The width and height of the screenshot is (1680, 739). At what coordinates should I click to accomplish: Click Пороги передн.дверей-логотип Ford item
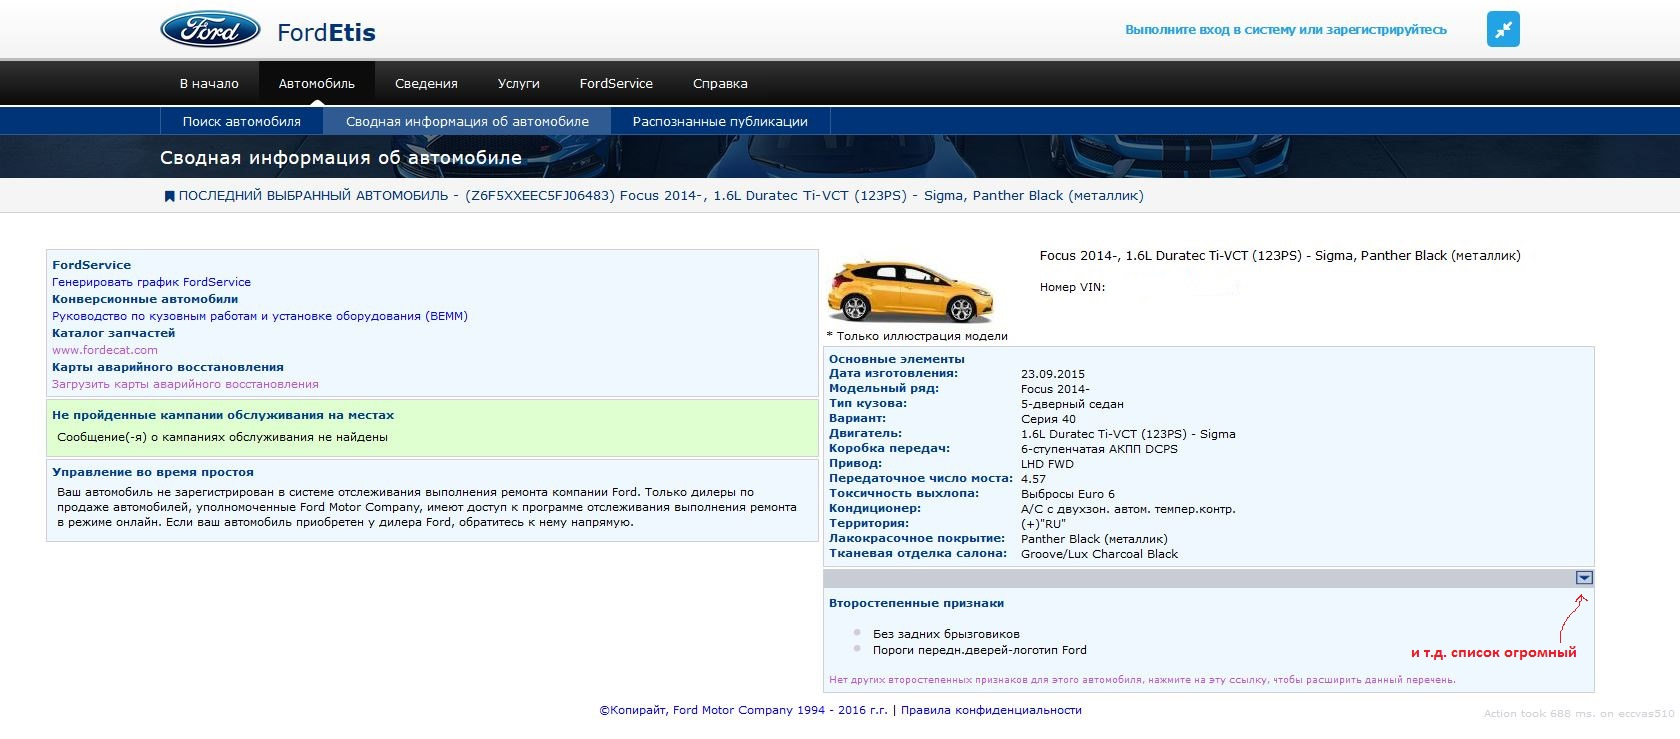click(979, 650)
